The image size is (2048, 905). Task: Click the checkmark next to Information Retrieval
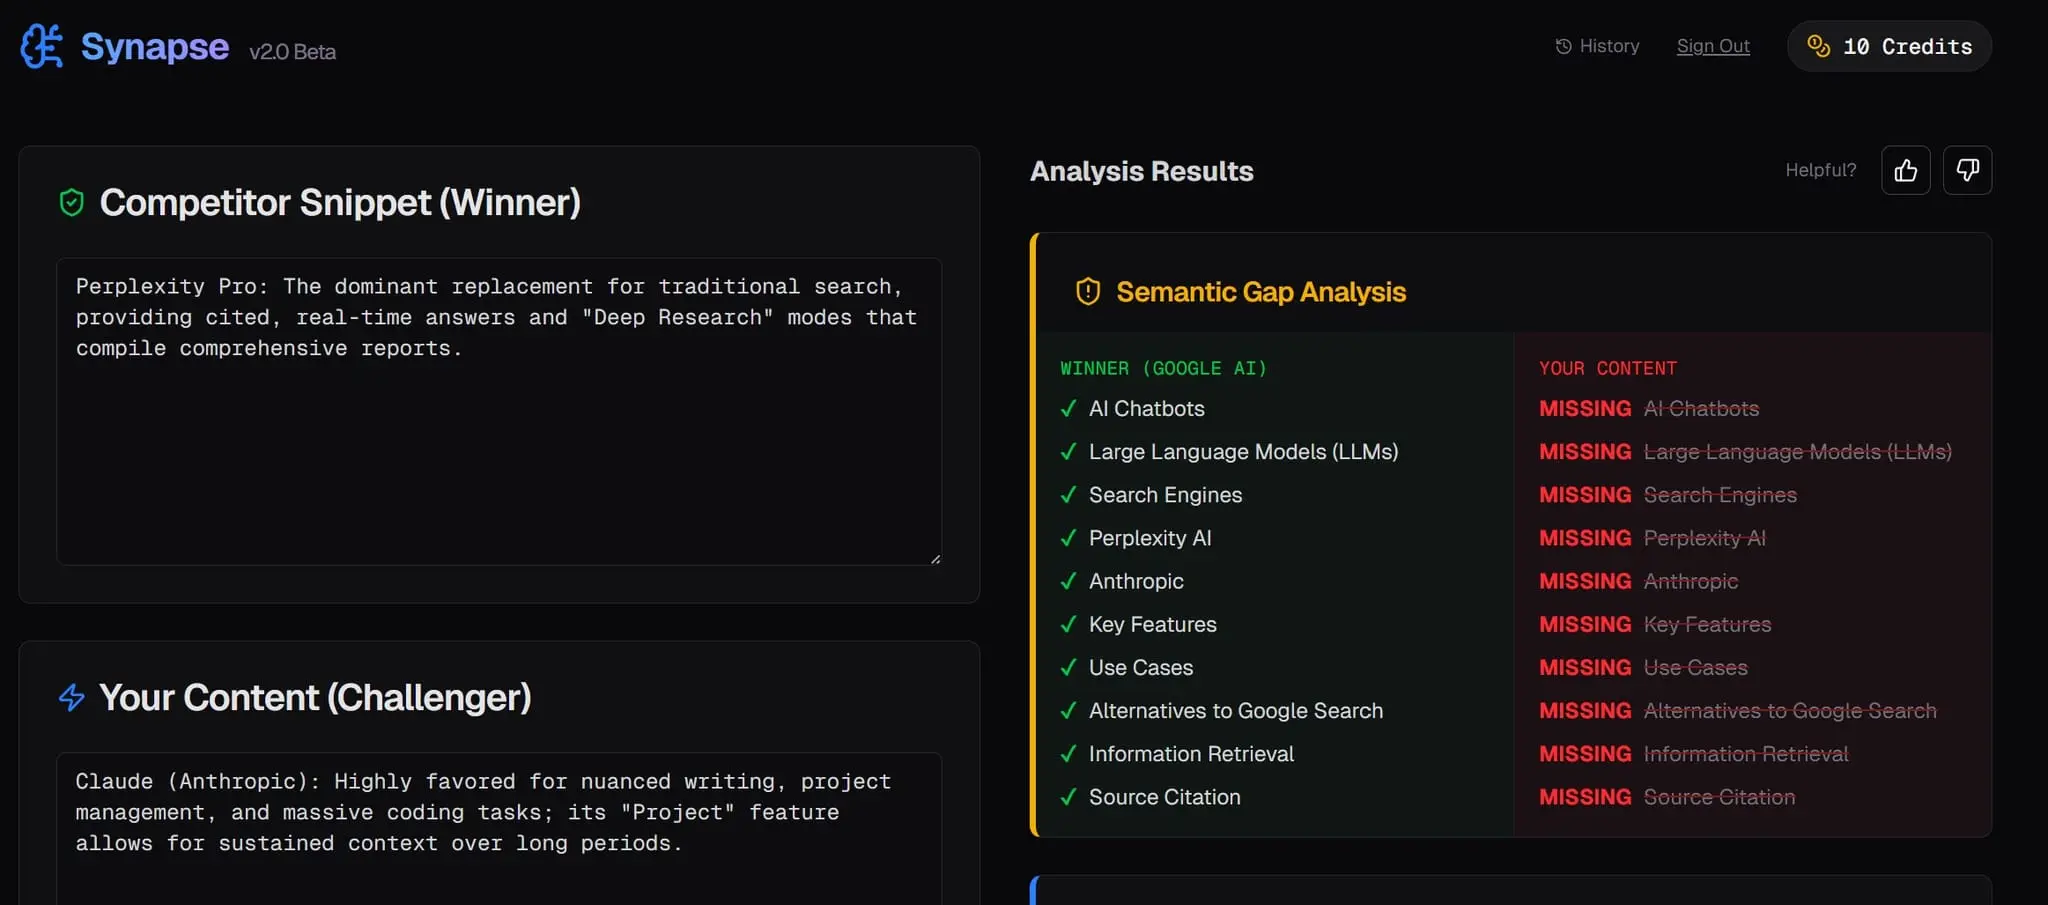tap(1069, 754)
